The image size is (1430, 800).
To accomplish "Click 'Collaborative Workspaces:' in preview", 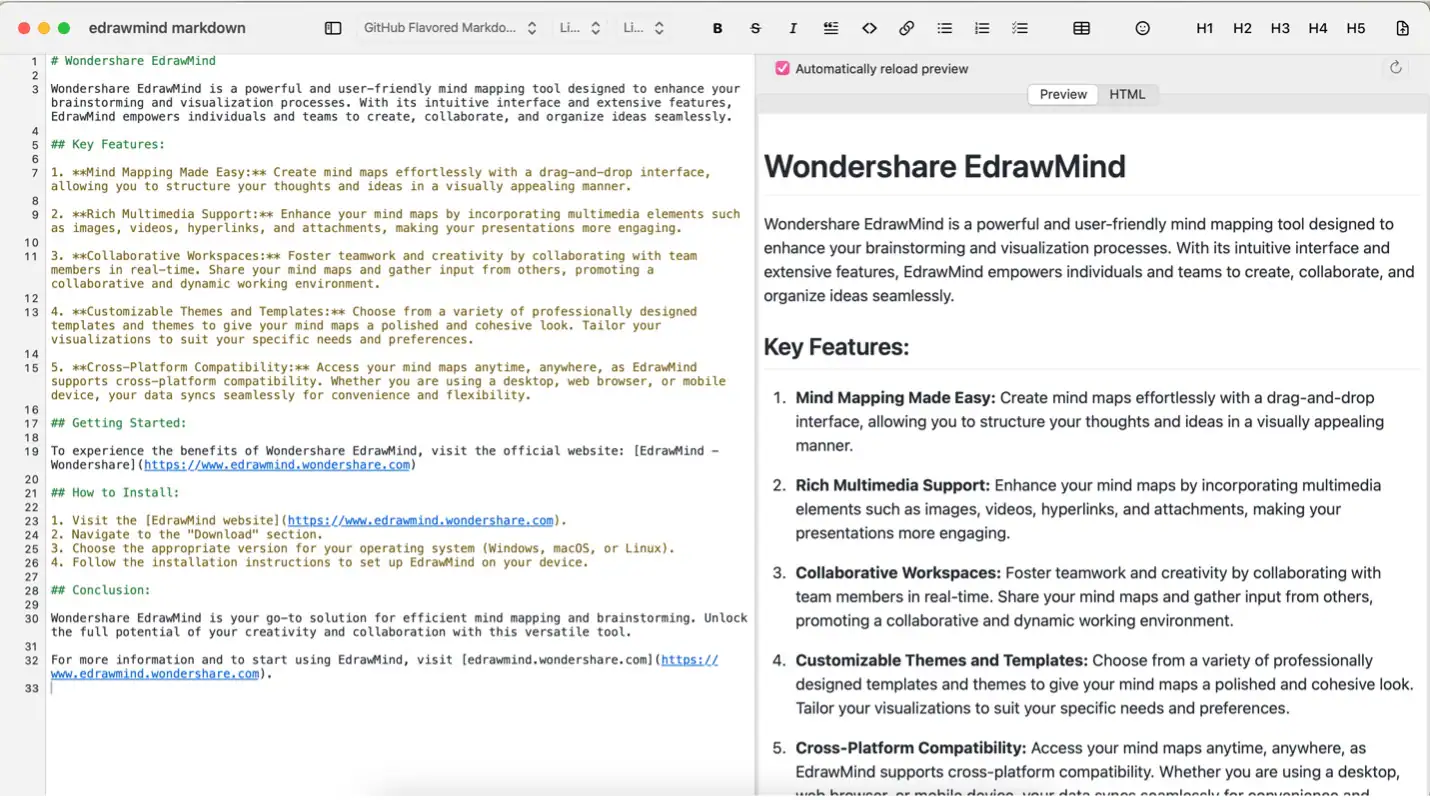I will (x=898, y=573).
